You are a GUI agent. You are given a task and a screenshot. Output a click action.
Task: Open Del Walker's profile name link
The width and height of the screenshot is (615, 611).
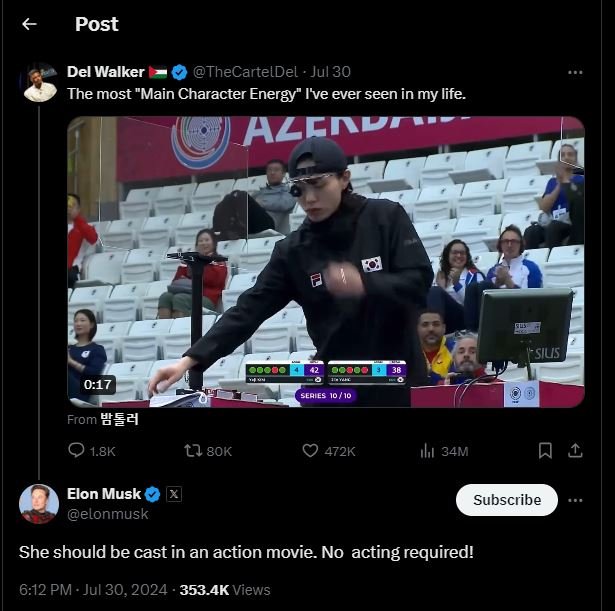click(105, 72)
